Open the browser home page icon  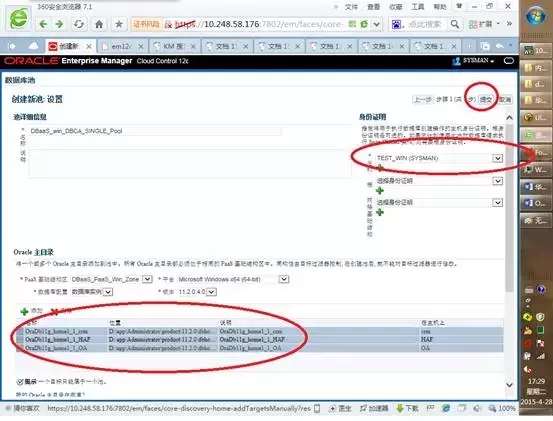[99, 24]
